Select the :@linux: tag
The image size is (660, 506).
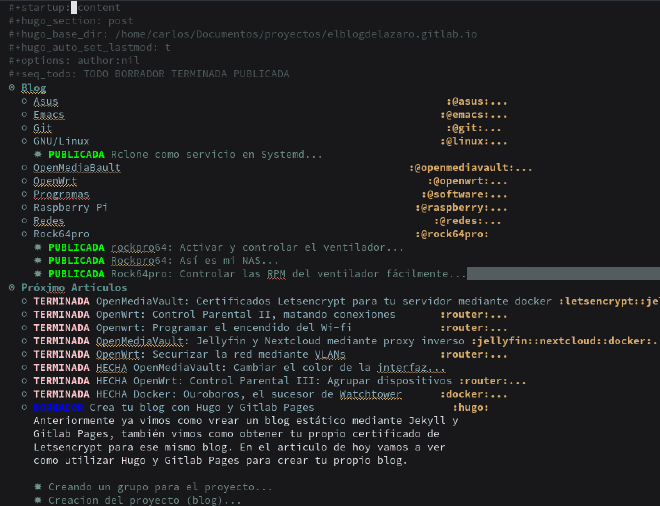tap(464, 141)
